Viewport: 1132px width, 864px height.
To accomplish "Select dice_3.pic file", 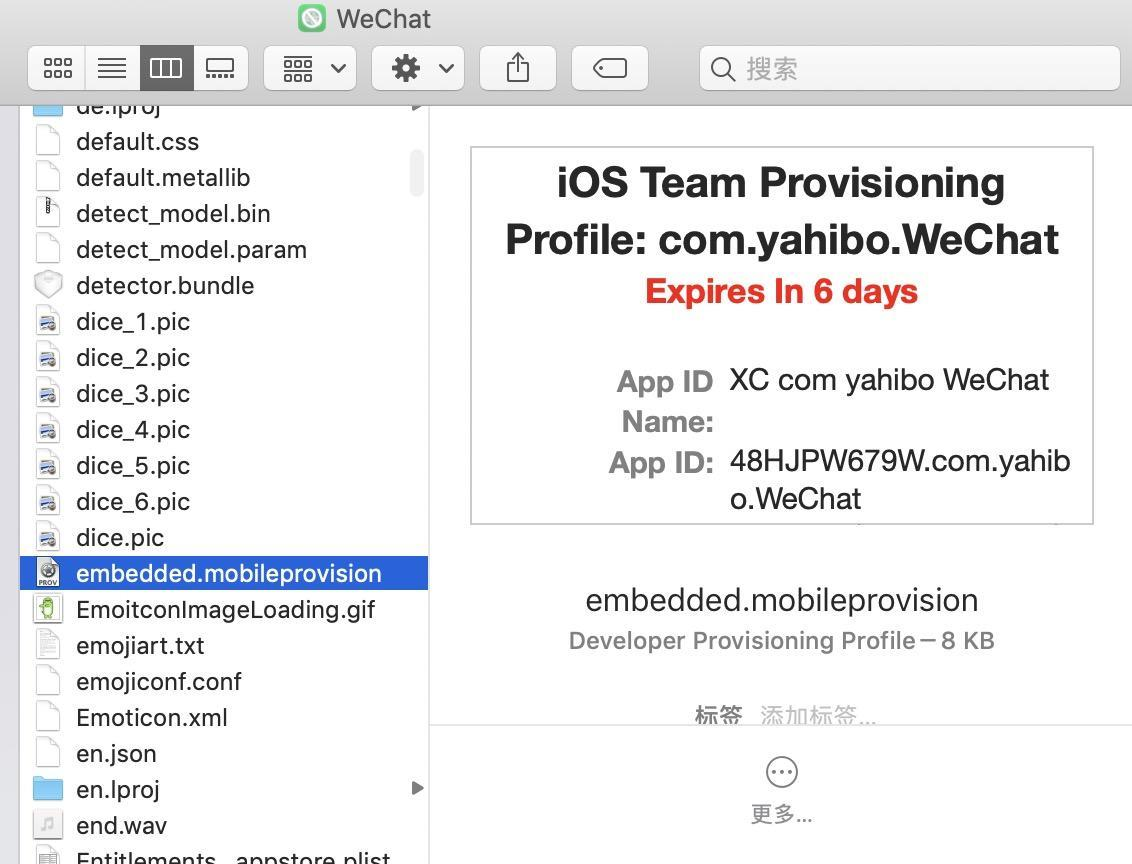I will [224, 394].
